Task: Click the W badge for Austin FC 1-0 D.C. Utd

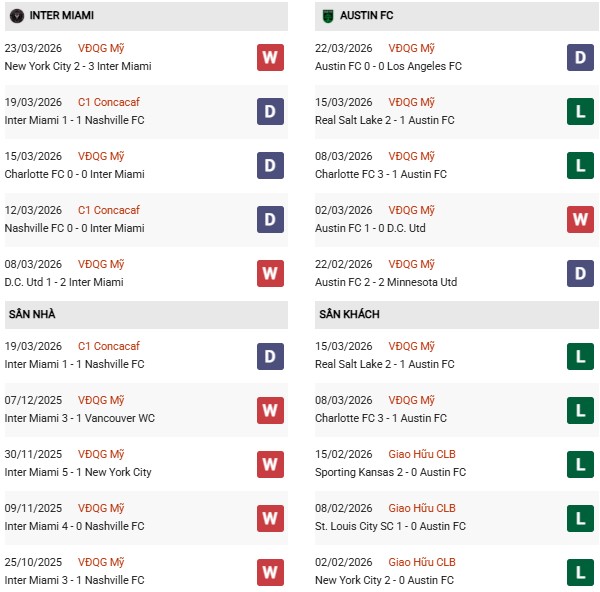Action: 581,219
